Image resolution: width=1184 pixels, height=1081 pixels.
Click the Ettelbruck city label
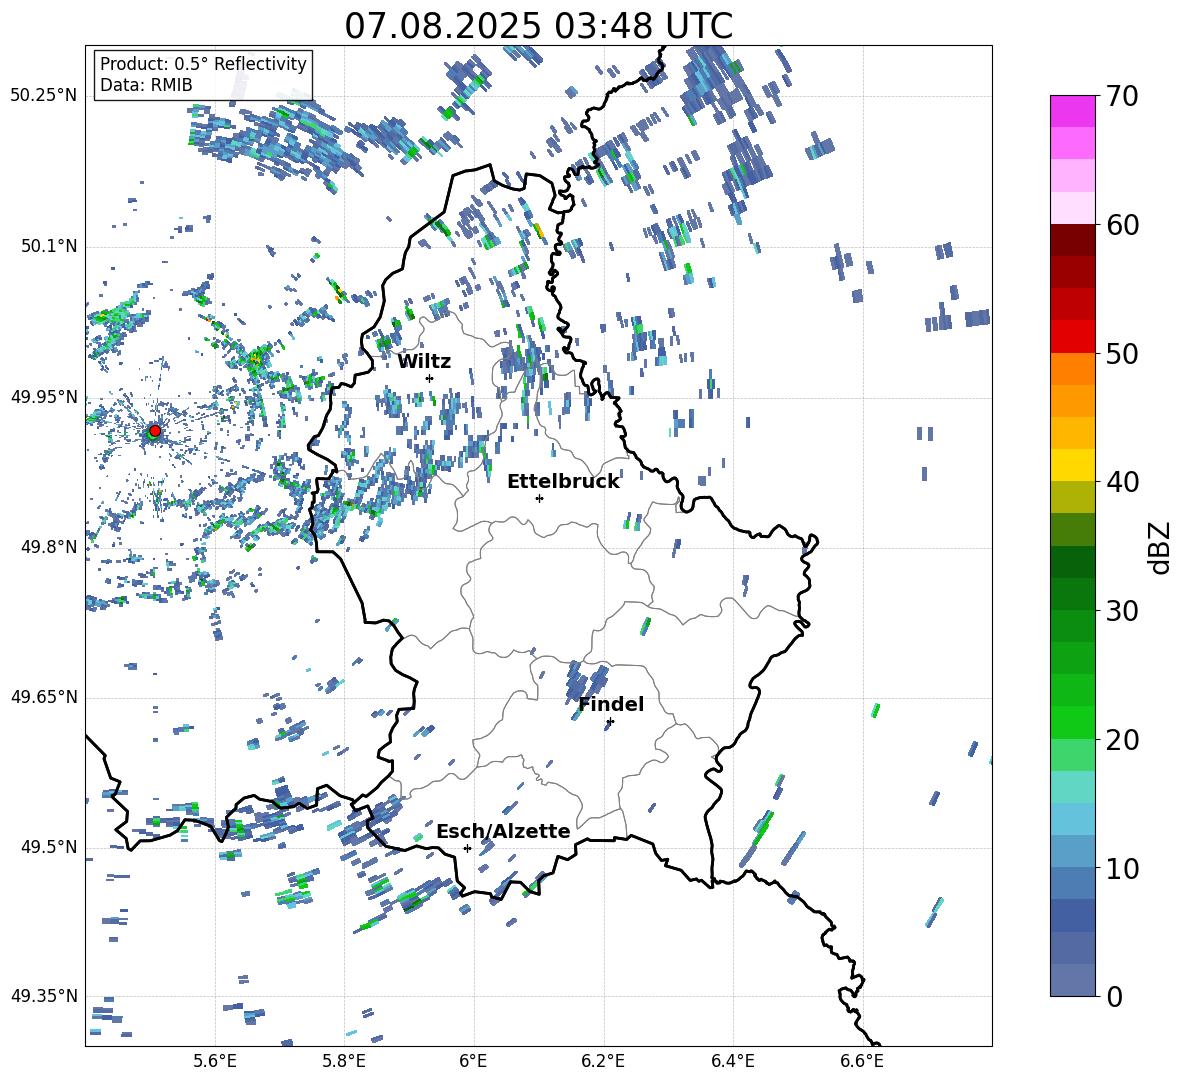(x=563, y=482)
